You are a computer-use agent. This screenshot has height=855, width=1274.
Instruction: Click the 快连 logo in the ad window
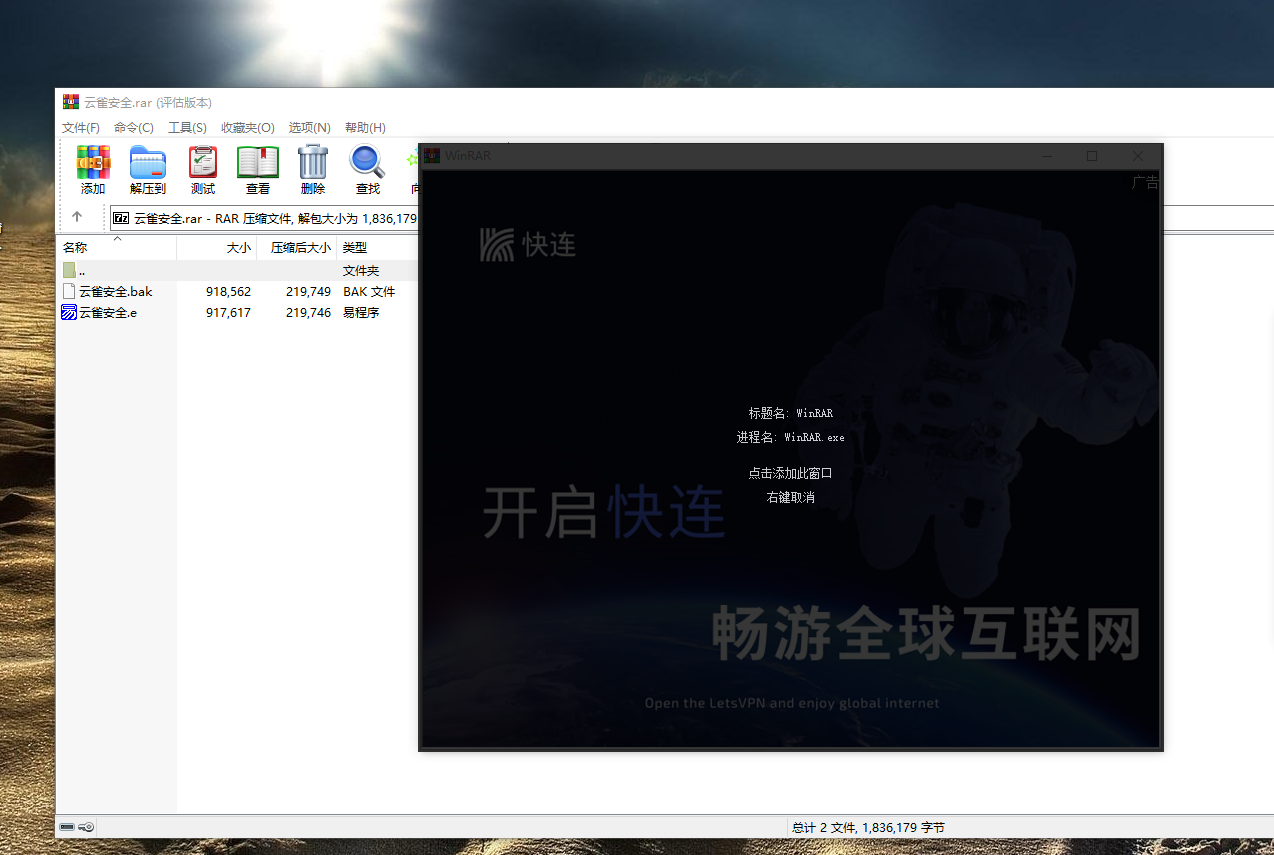pyautogui.click(x=528, y=244)
